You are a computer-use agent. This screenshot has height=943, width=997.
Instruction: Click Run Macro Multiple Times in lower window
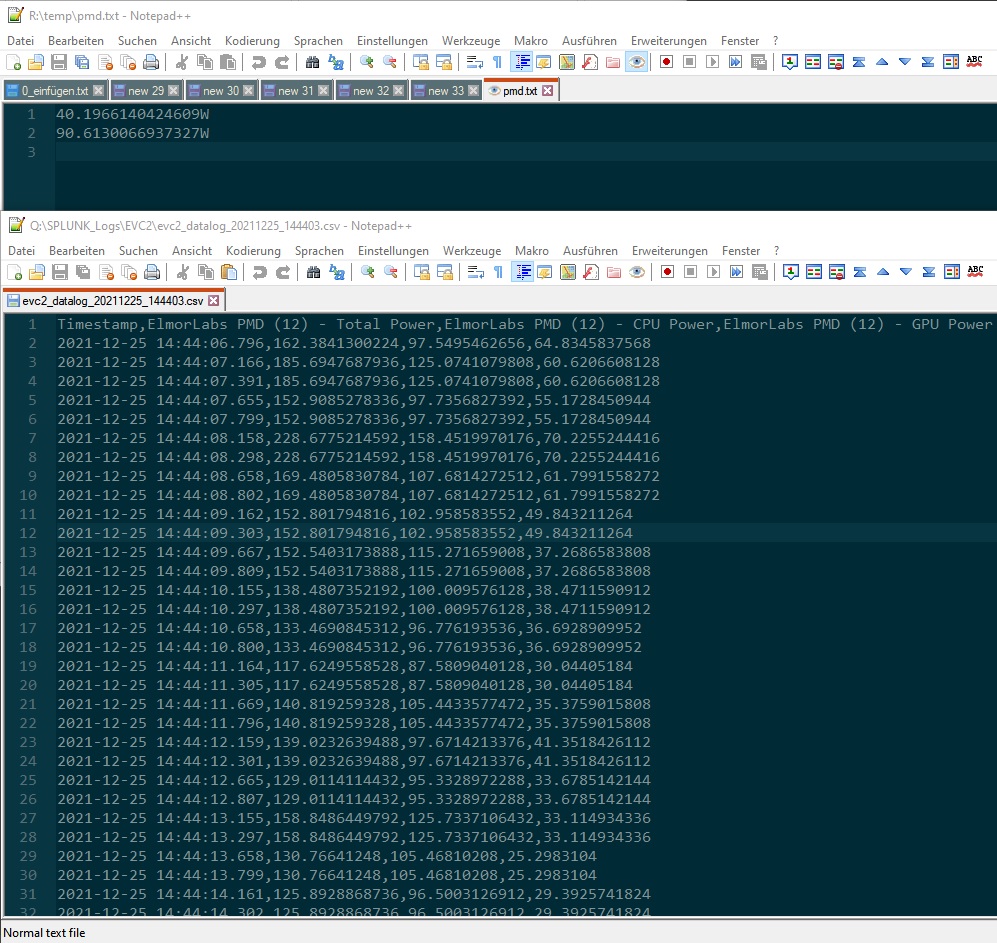pyautogui.click(x=736, y=272)
